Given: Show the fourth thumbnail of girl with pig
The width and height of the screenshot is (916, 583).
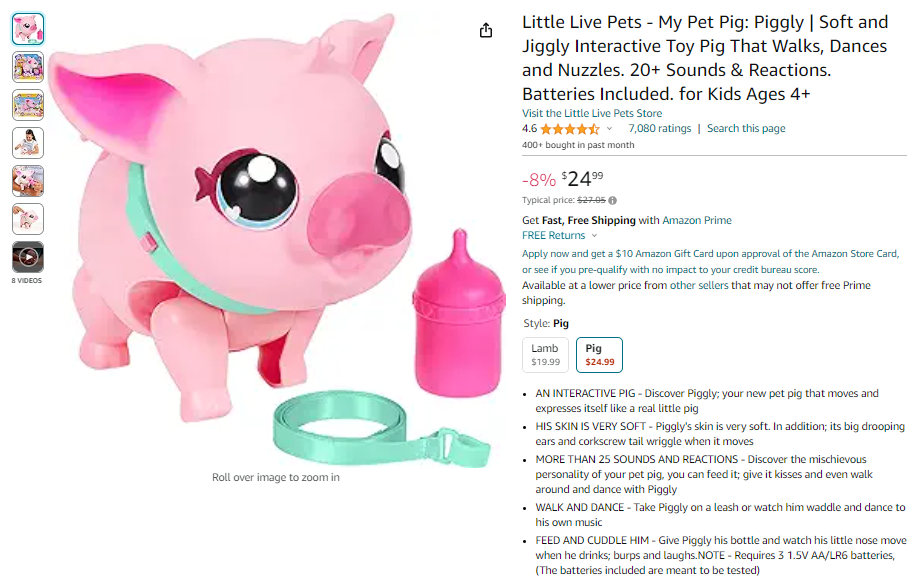Looking at the screenshot, I should pyautogui.click(x=28, y=143).
